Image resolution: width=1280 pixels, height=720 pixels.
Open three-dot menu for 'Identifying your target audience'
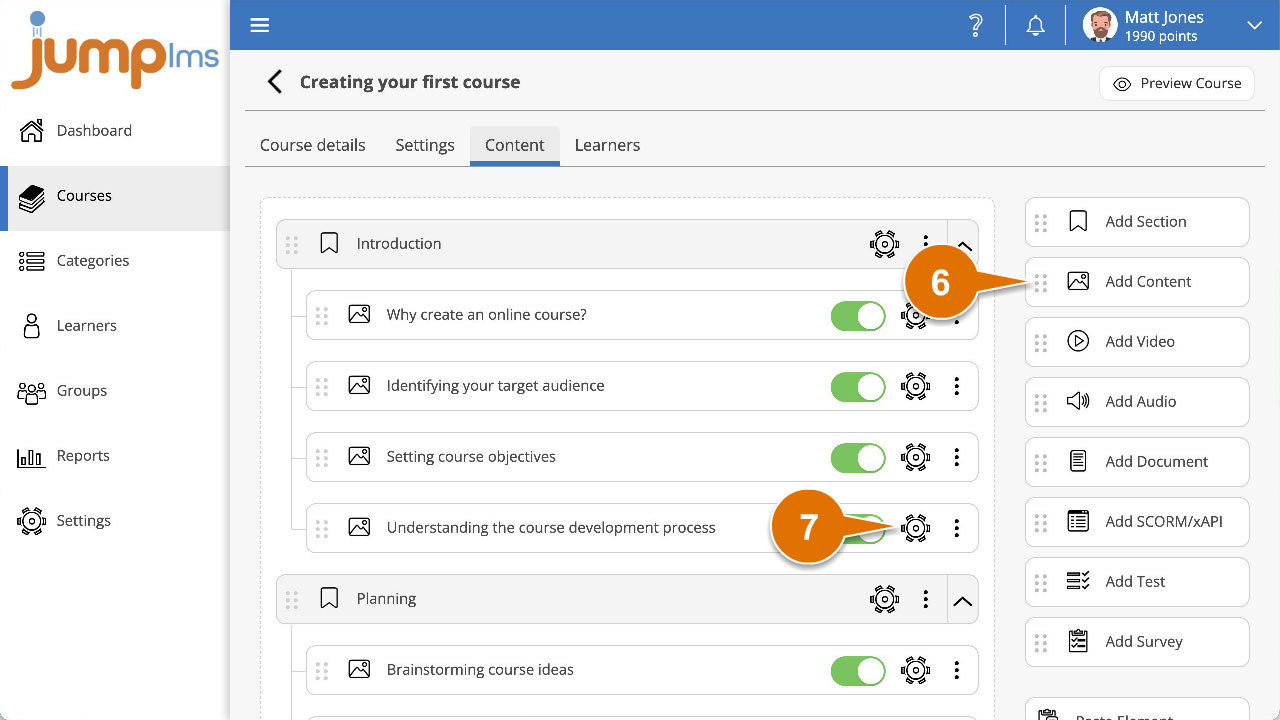957,387
